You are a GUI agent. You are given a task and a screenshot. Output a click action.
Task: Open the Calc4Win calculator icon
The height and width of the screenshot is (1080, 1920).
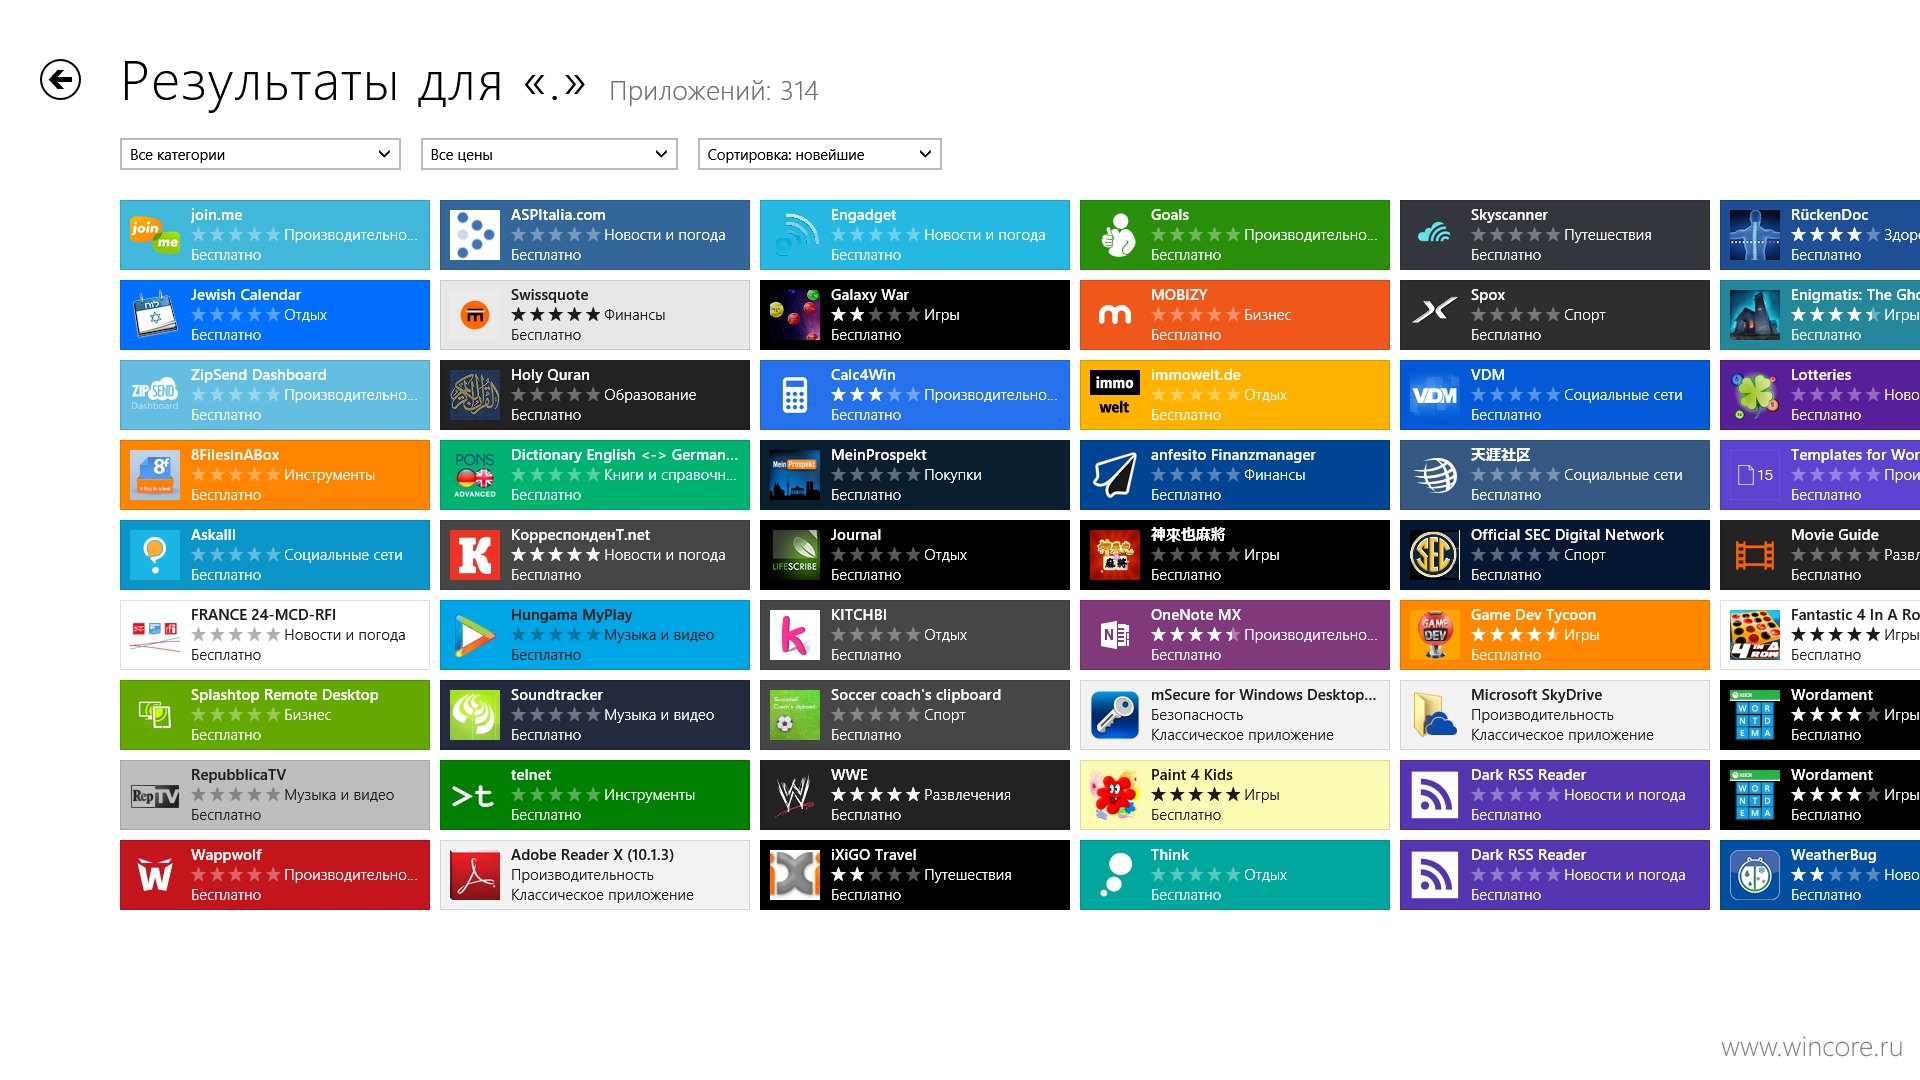click(795, 395)
